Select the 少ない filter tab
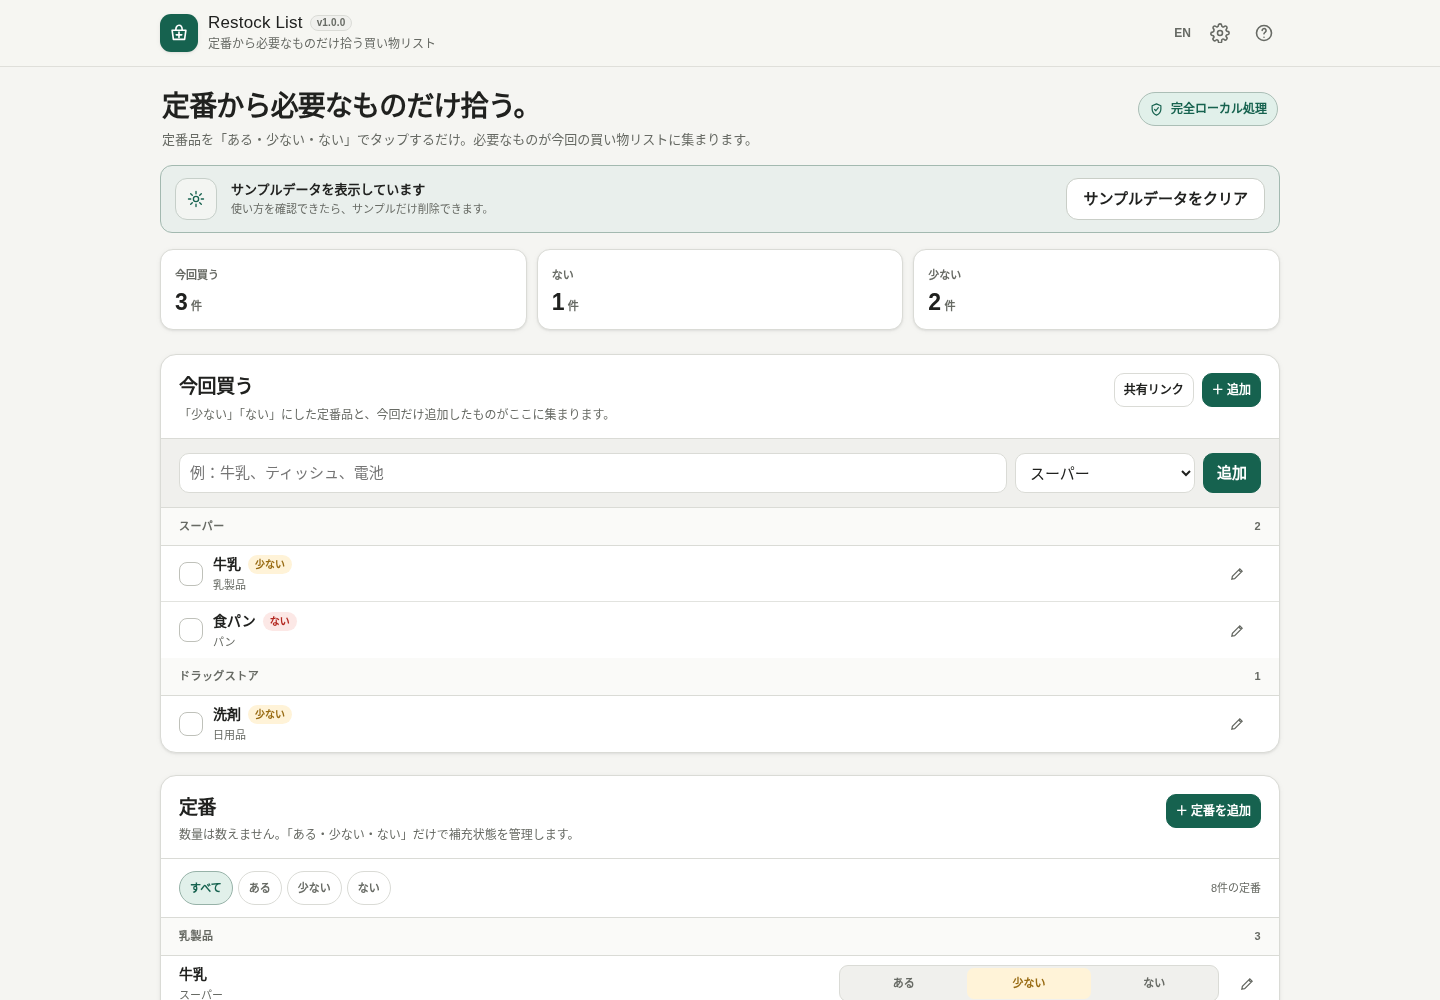This screenshot has height=1000, width=1440. pos(314,888)
